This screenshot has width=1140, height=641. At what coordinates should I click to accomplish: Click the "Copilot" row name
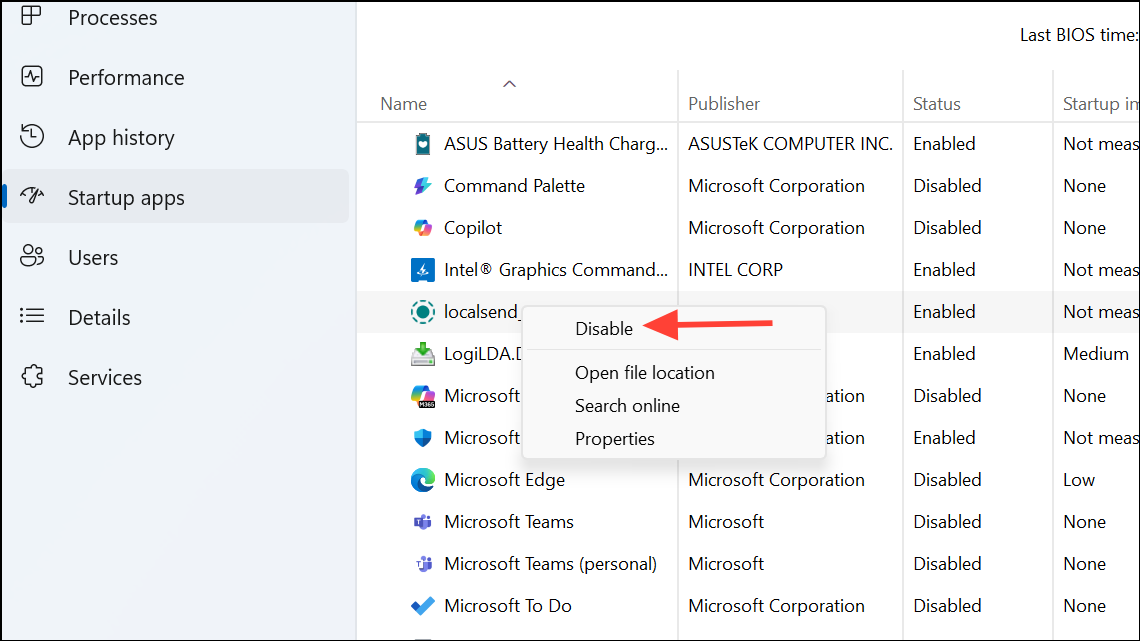(473, 228)
